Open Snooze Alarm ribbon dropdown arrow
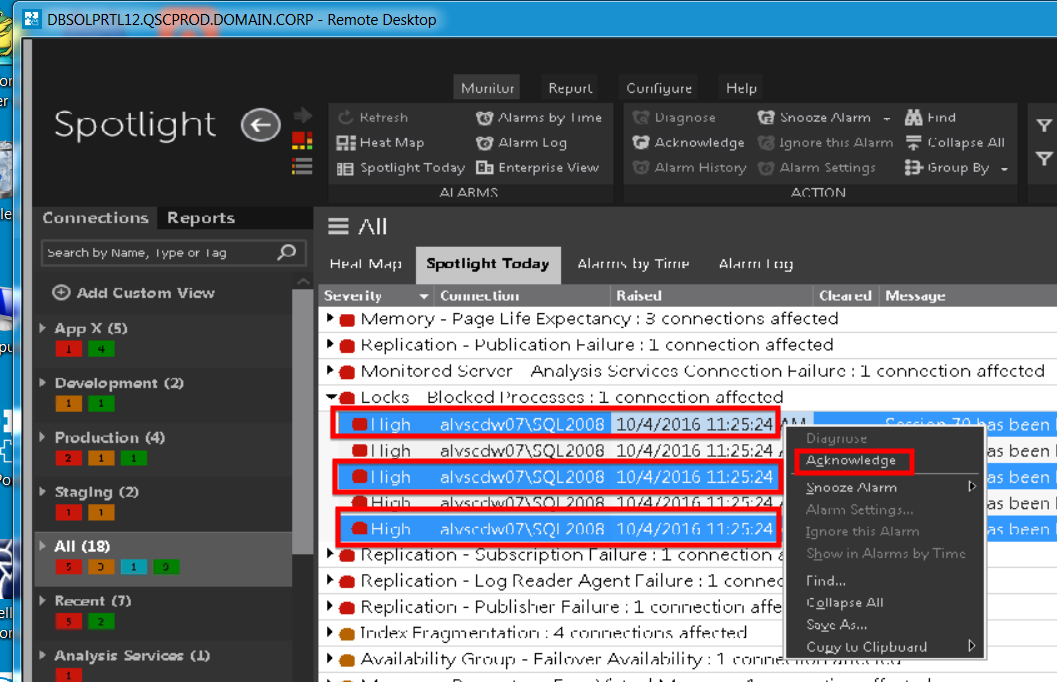The width and height of the screenshot is (1057, 682). click(x=887, y=119)
